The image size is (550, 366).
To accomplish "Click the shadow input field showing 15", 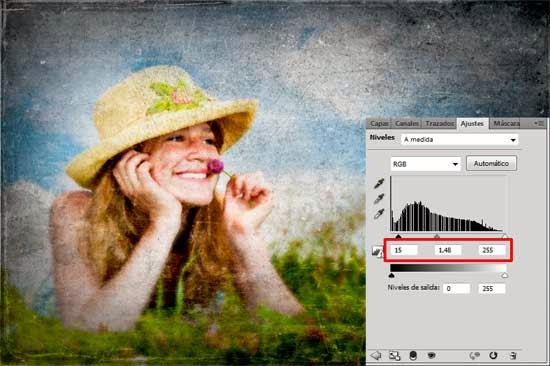I will [x=404, y=250].
